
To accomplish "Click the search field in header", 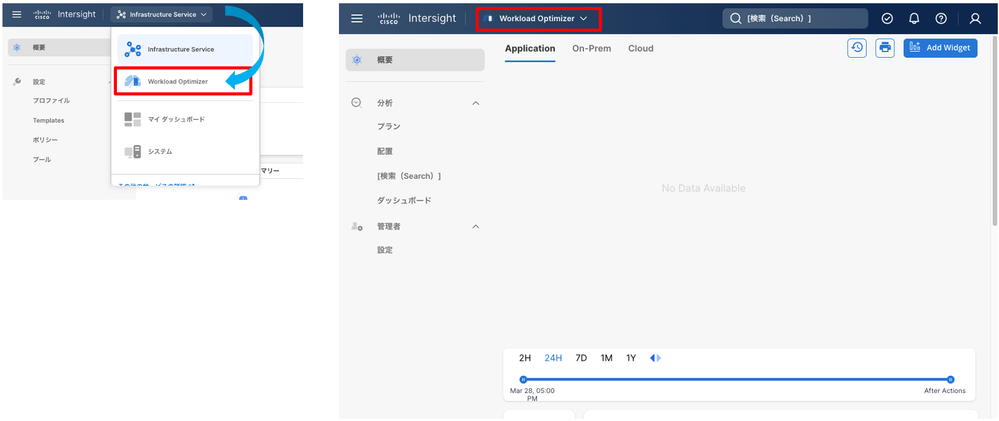I will tap(795, 18).
